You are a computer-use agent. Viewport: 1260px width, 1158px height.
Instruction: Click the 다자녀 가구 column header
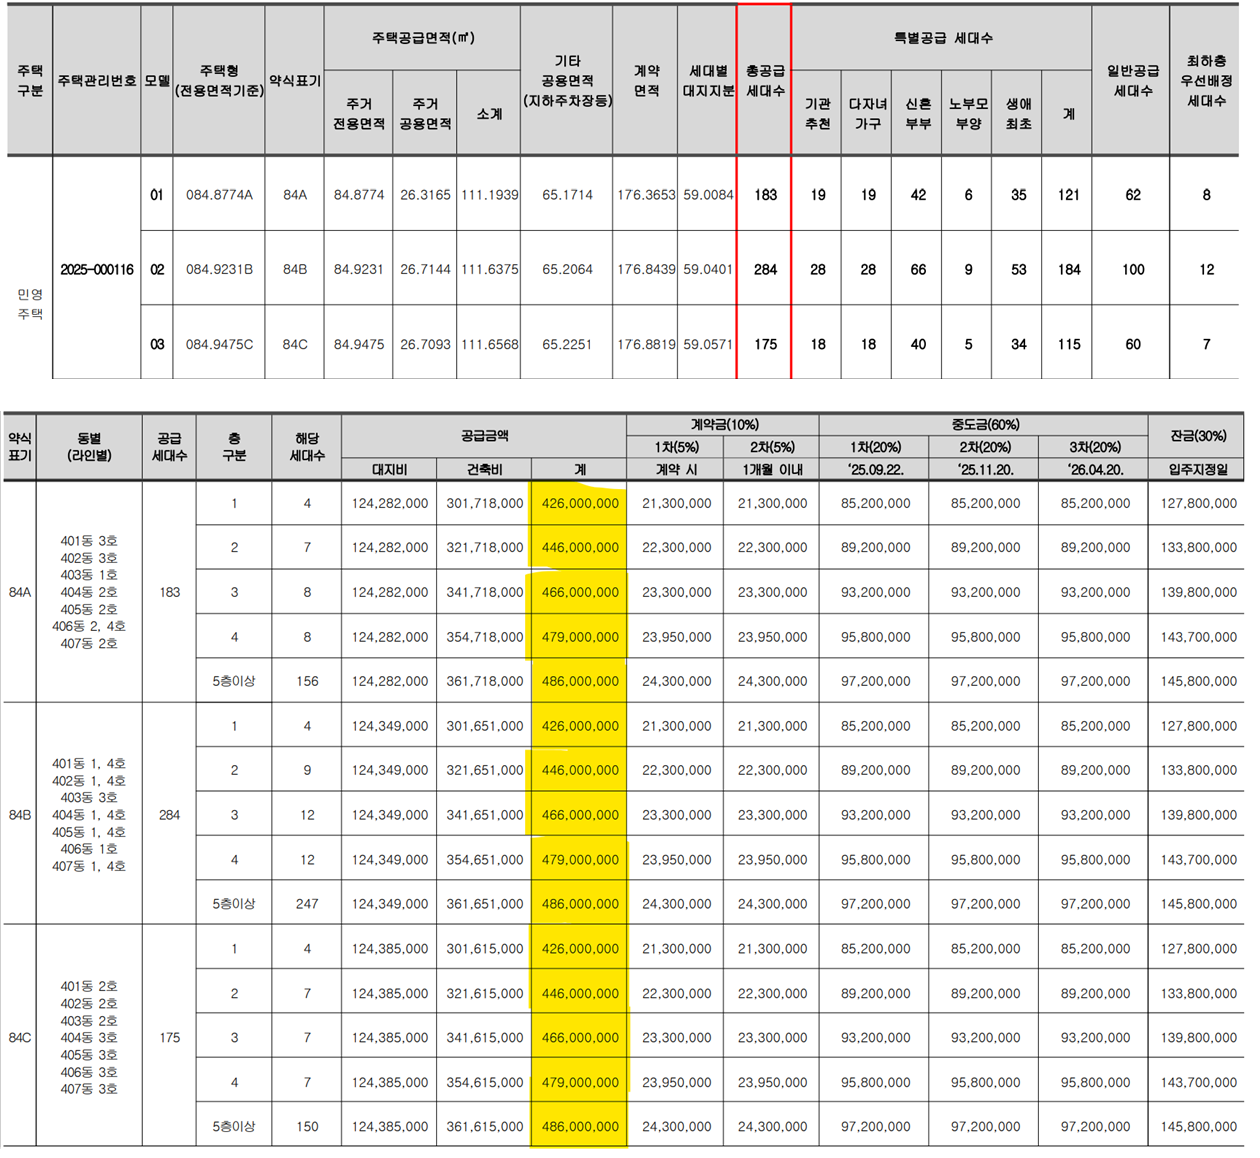[867, 113]
